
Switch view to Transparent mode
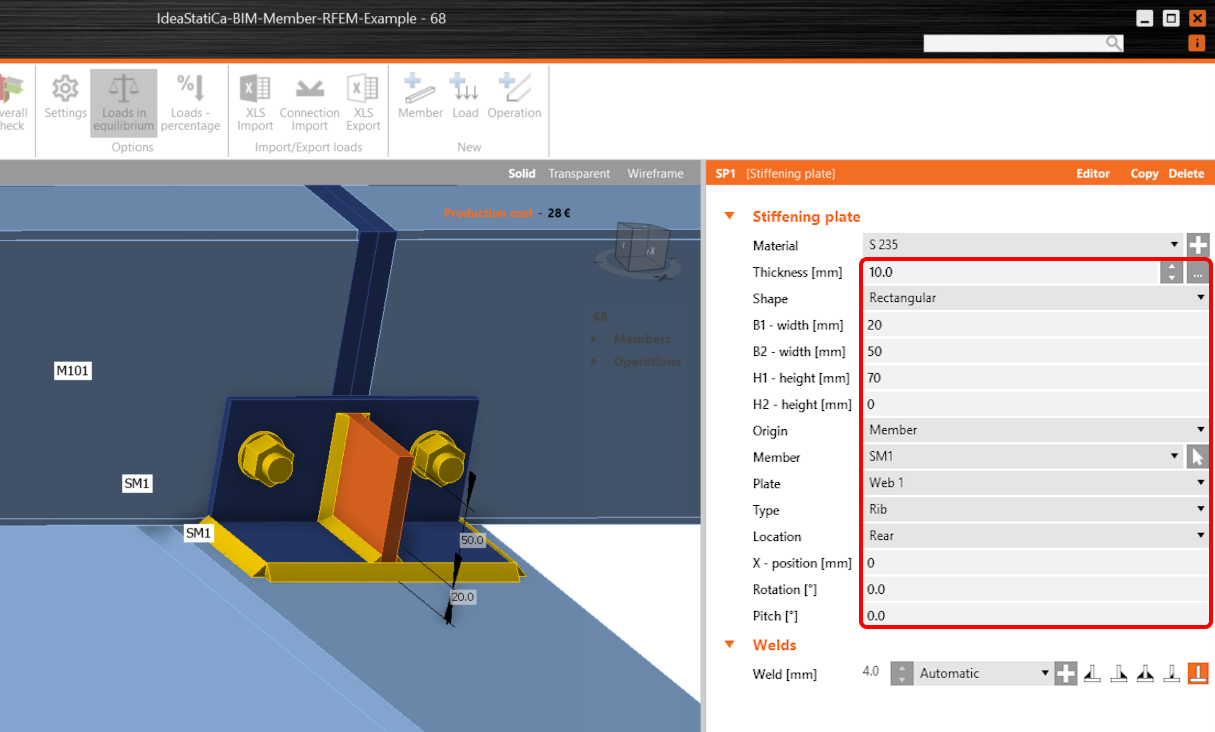[578, 174]
